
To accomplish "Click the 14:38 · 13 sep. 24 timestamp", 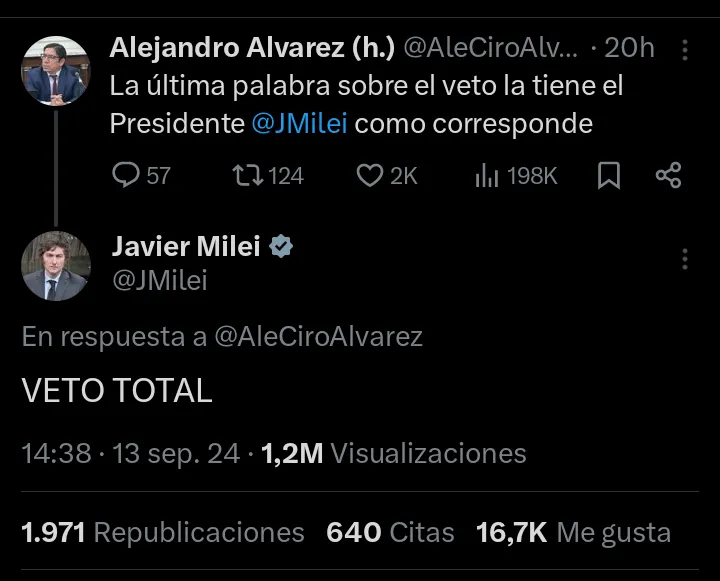I will point(131,453).
